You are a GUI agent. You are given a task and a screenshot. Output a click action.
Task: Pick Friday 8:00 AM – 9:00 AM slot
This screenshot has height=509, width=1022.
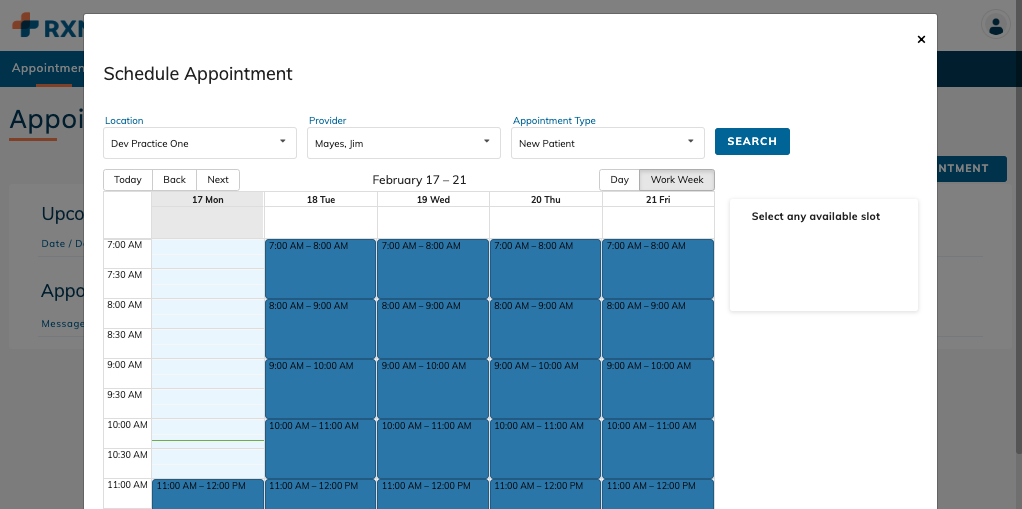658,329
